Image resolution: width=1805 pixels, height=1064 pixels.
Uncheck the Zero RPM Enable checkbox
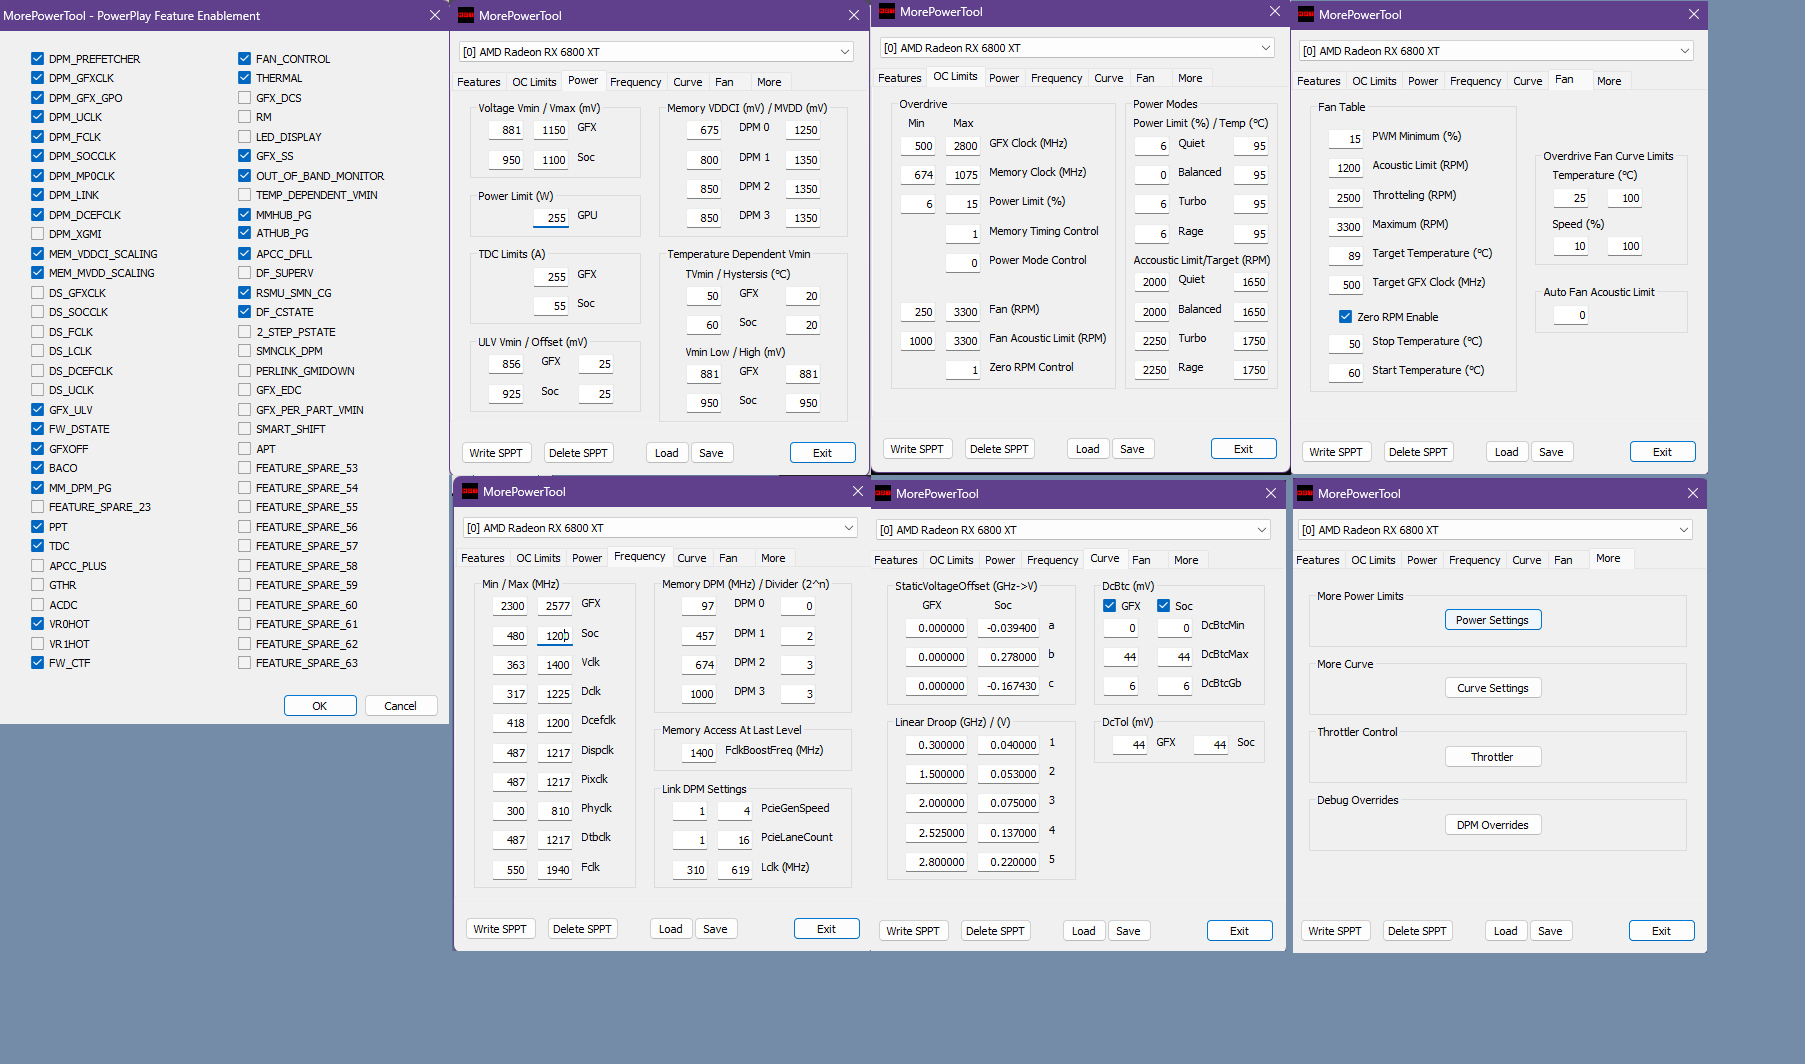pos(1345,317)
